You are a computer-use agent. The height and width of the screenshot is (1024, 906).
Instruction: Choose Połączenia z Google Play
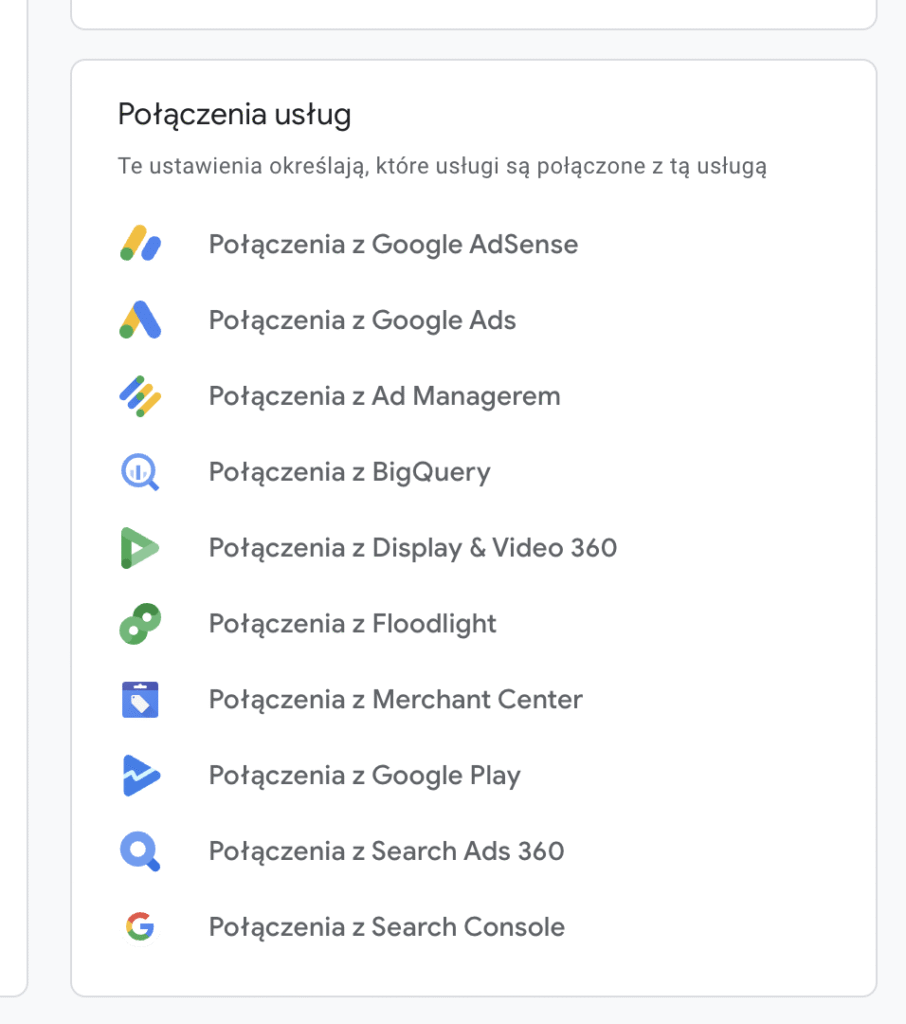click(364, 776)
